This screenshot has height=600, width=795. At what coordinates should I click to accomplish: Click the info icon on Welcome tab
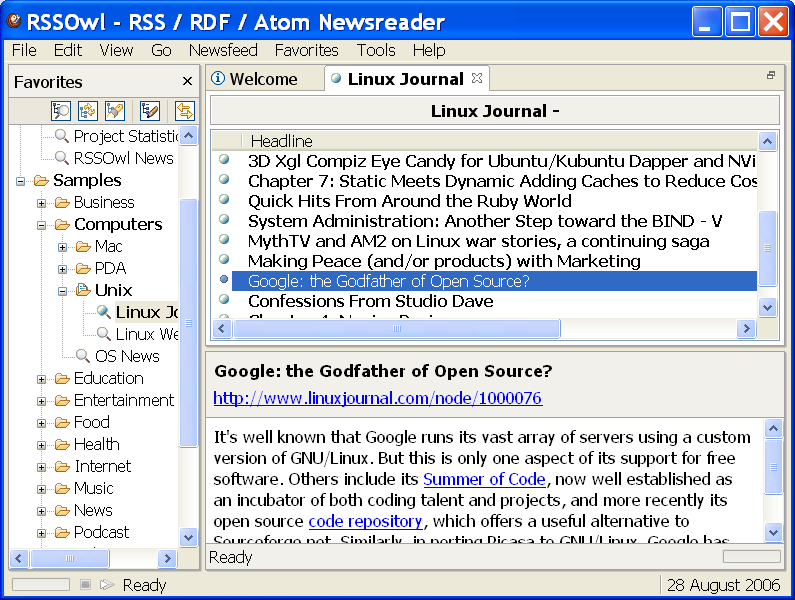point(218,78)
